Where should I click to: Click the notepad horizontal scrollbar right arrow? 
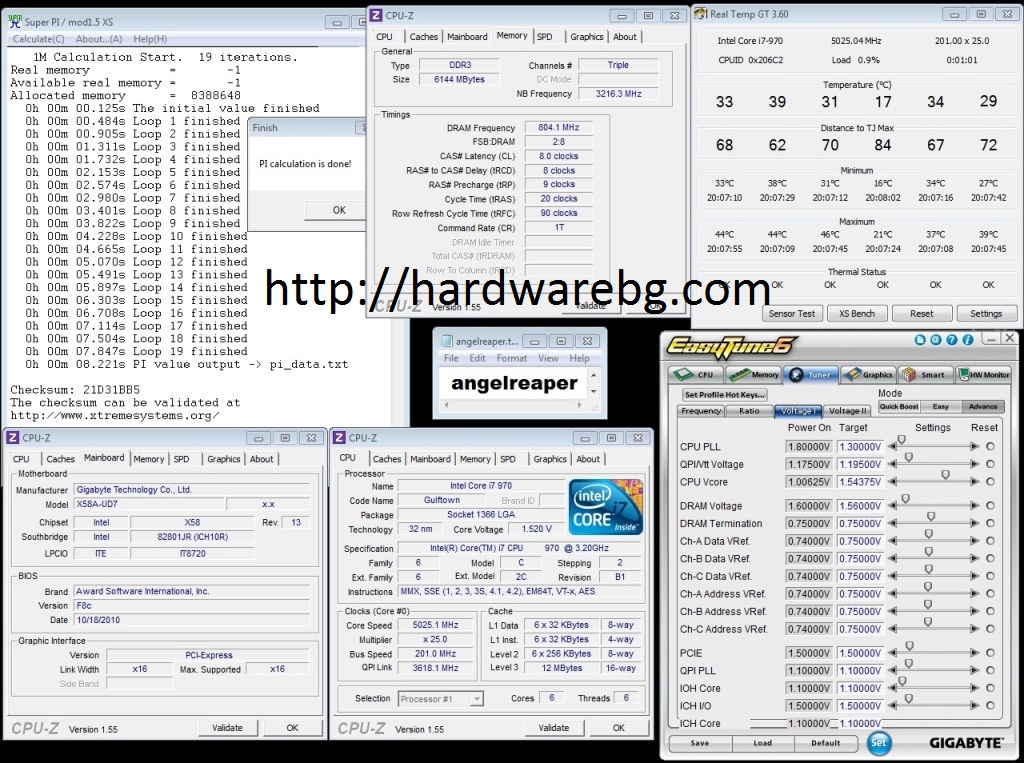(579, 405)
